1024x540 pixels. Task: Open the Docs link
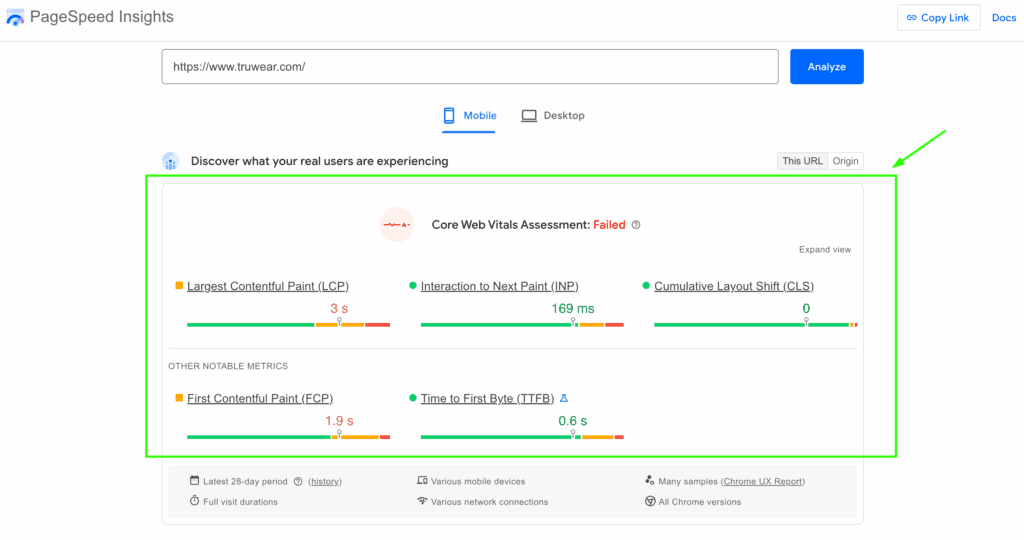(x=1003, y=18)
